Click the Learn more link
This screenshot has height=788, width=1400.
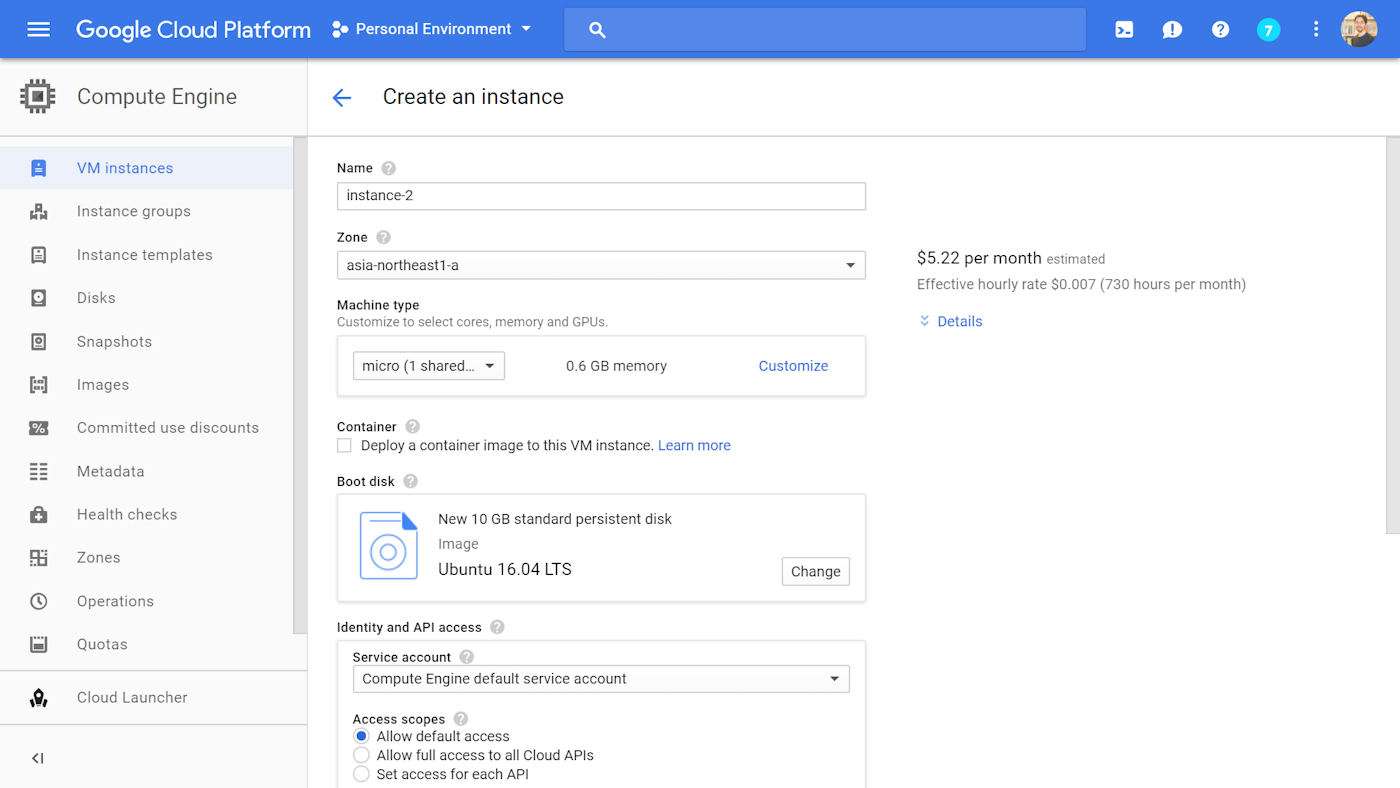[694, 445]
